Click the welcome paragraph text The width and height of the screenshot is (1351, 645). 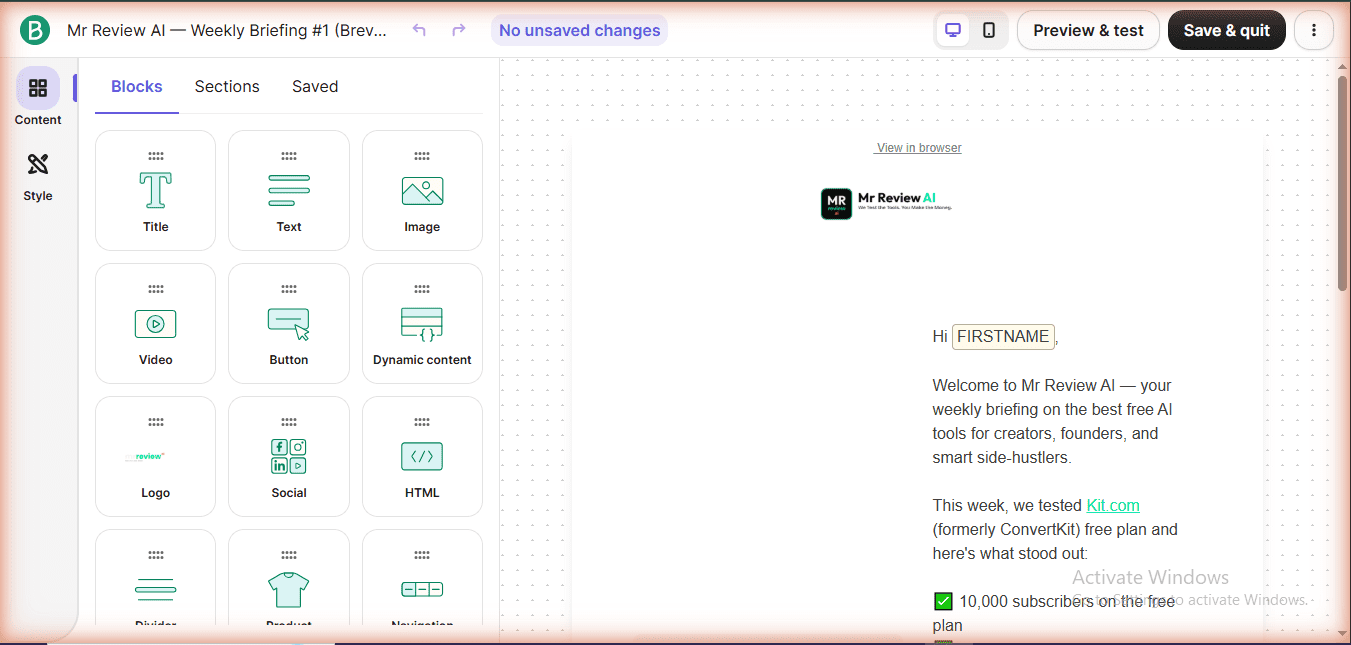(1052, 421)
